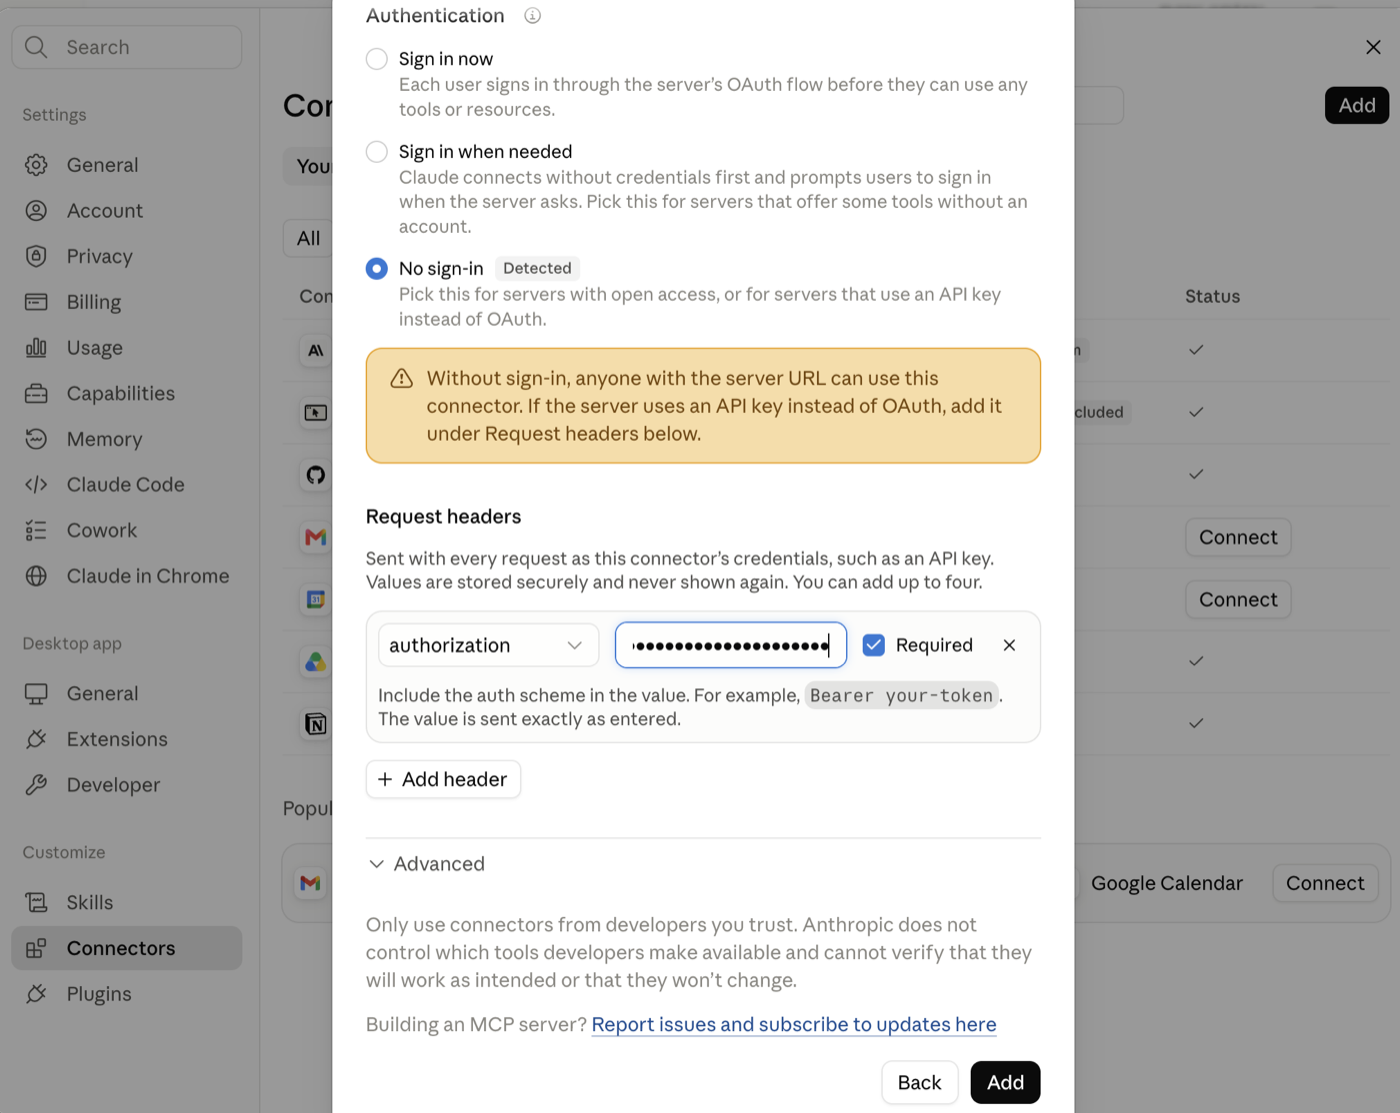Click the Account person icon
This screenshot has width=1400, height=1113.
36,211
